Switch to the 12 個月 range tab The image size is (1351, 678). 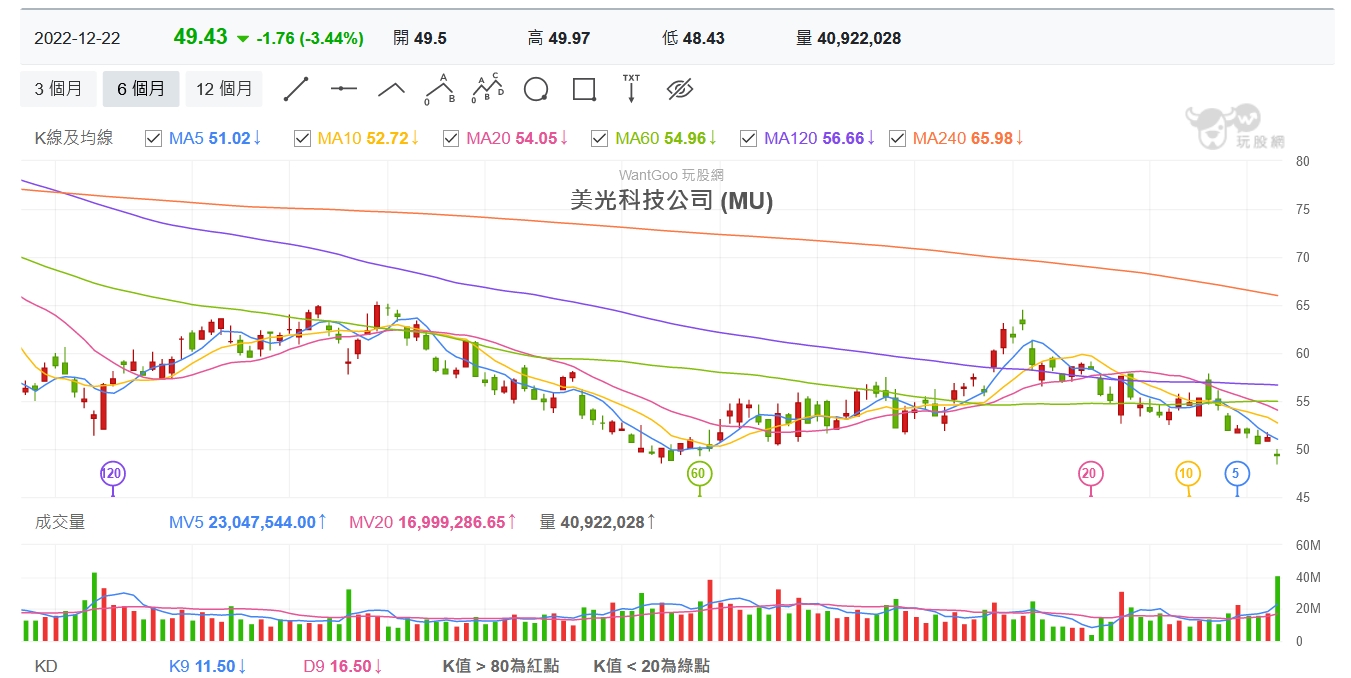[x=224, y=89]
